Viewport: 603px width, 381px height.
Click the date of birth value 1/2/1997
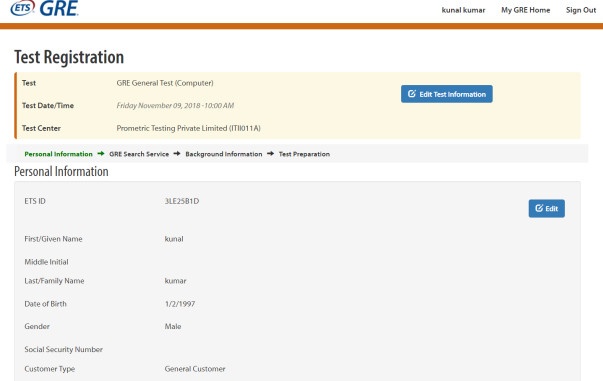pos(180,304)
